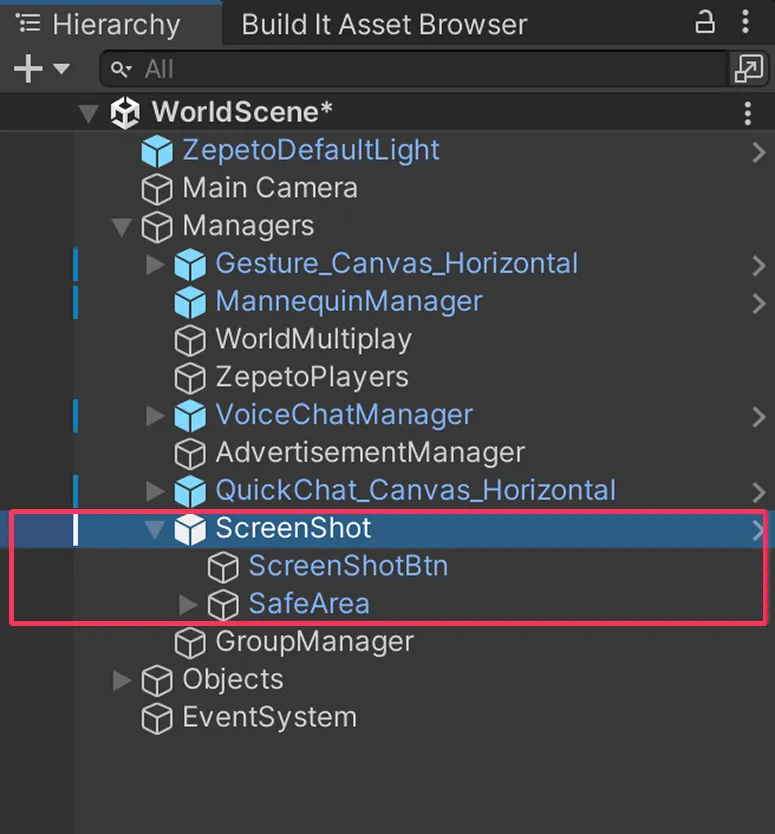Open scene in Search window icon

[748, 69]
